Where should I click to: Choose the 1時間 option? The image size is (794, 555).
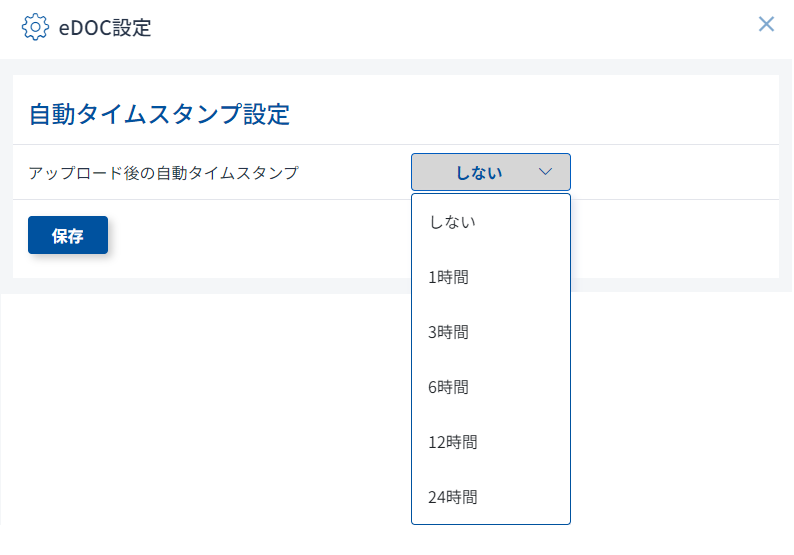(448, 277)
